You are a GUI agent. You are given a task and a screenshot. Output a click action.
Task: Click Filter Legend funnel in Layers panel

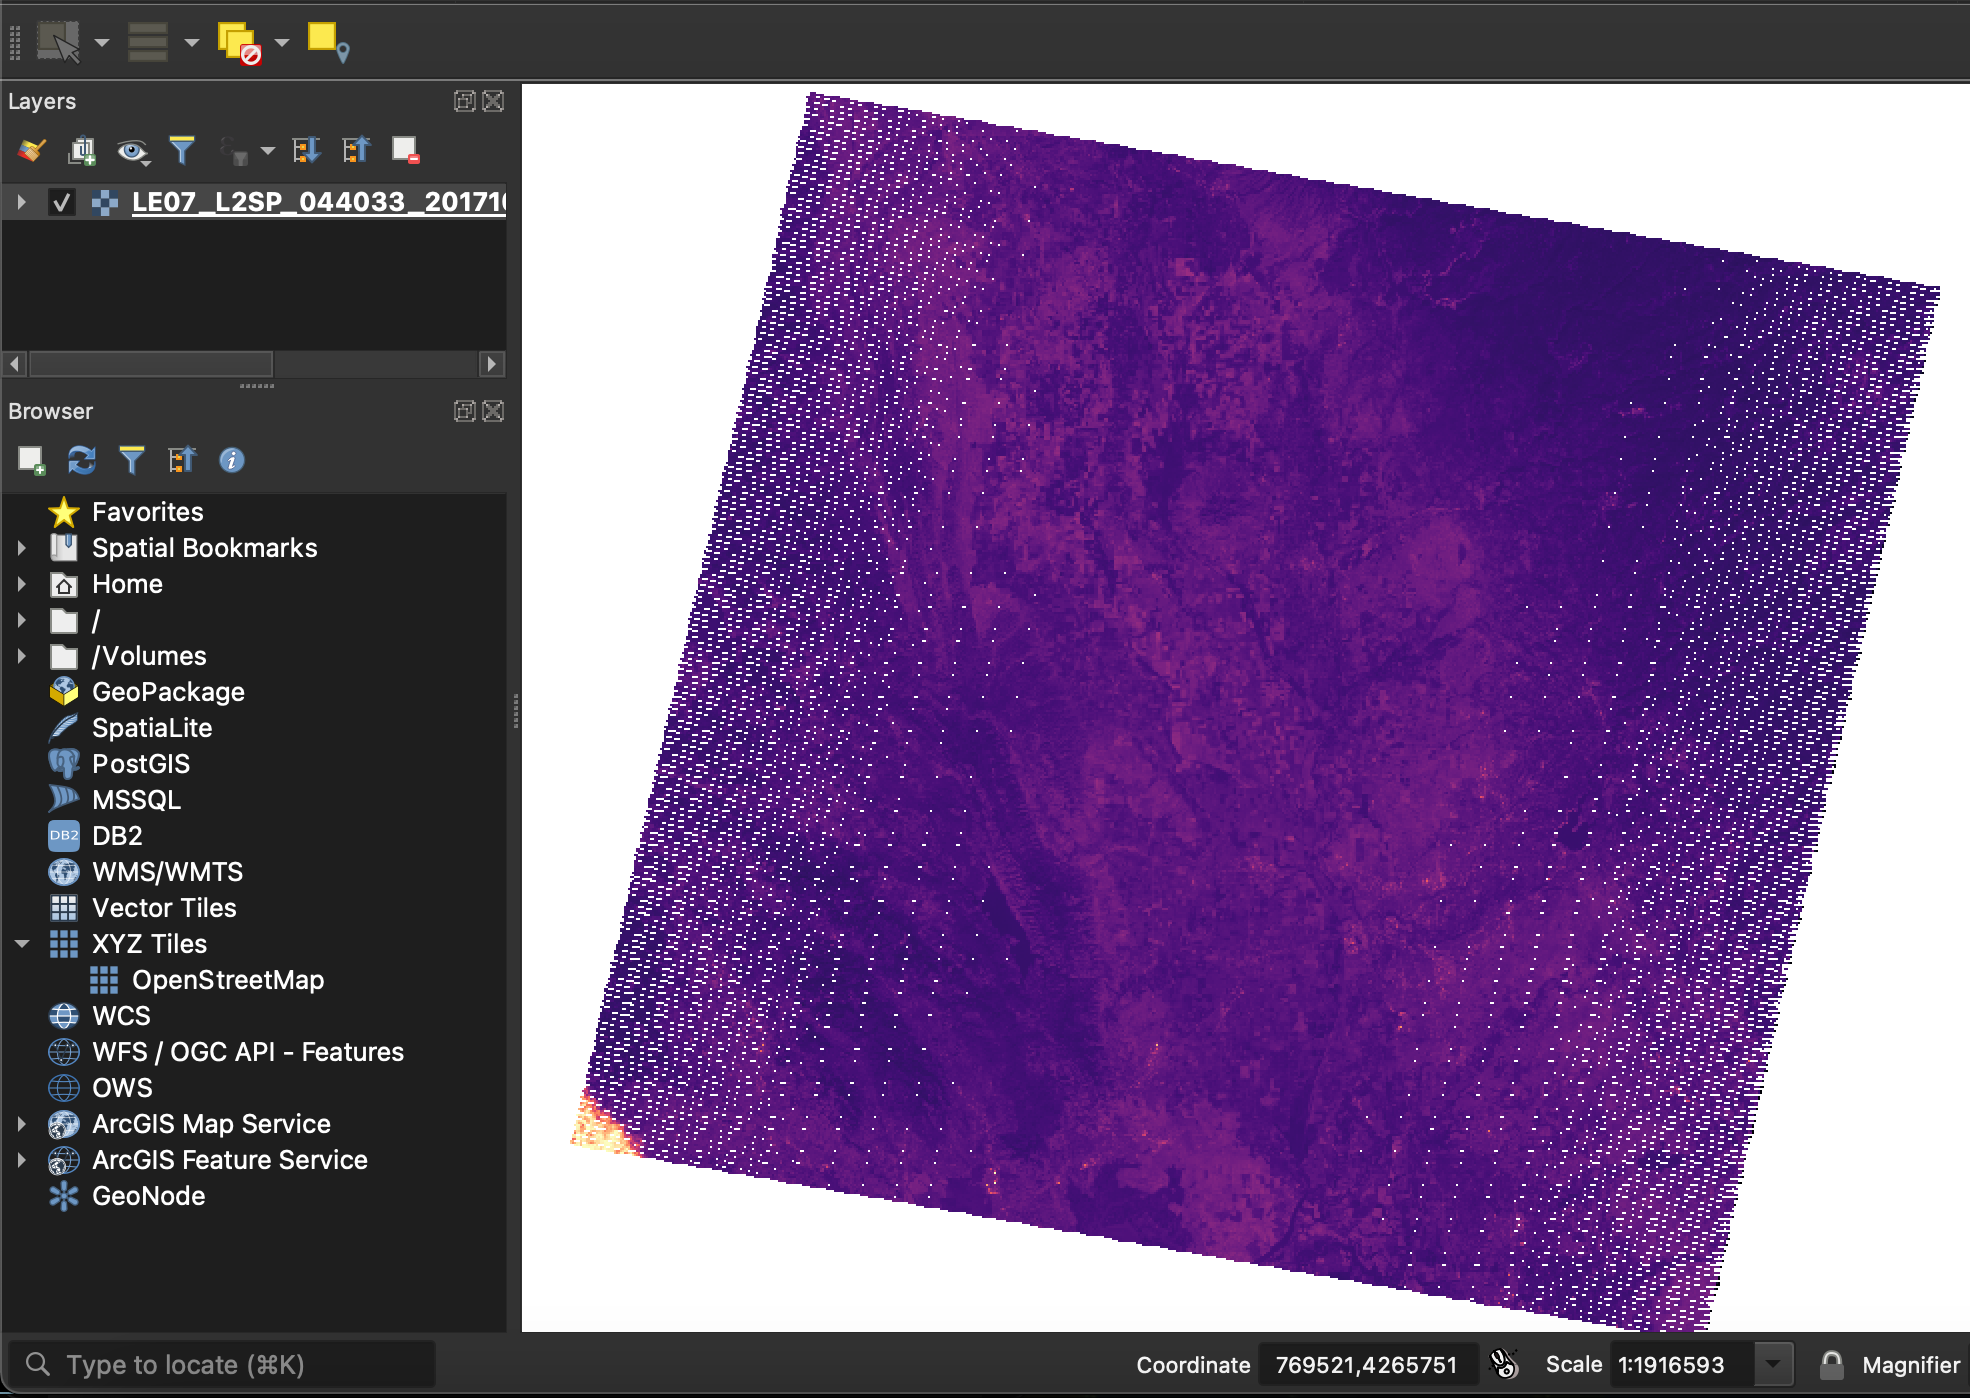pos(181,150)
